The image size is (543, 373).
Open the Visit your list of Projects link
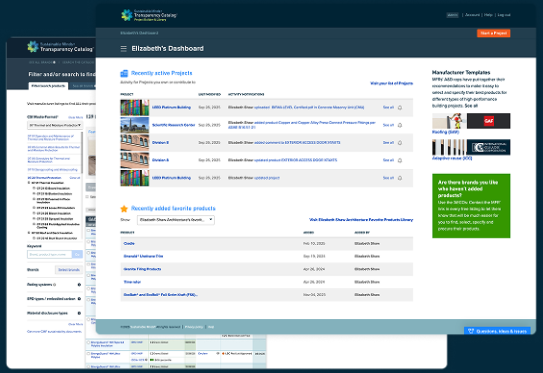click(391, 83)
